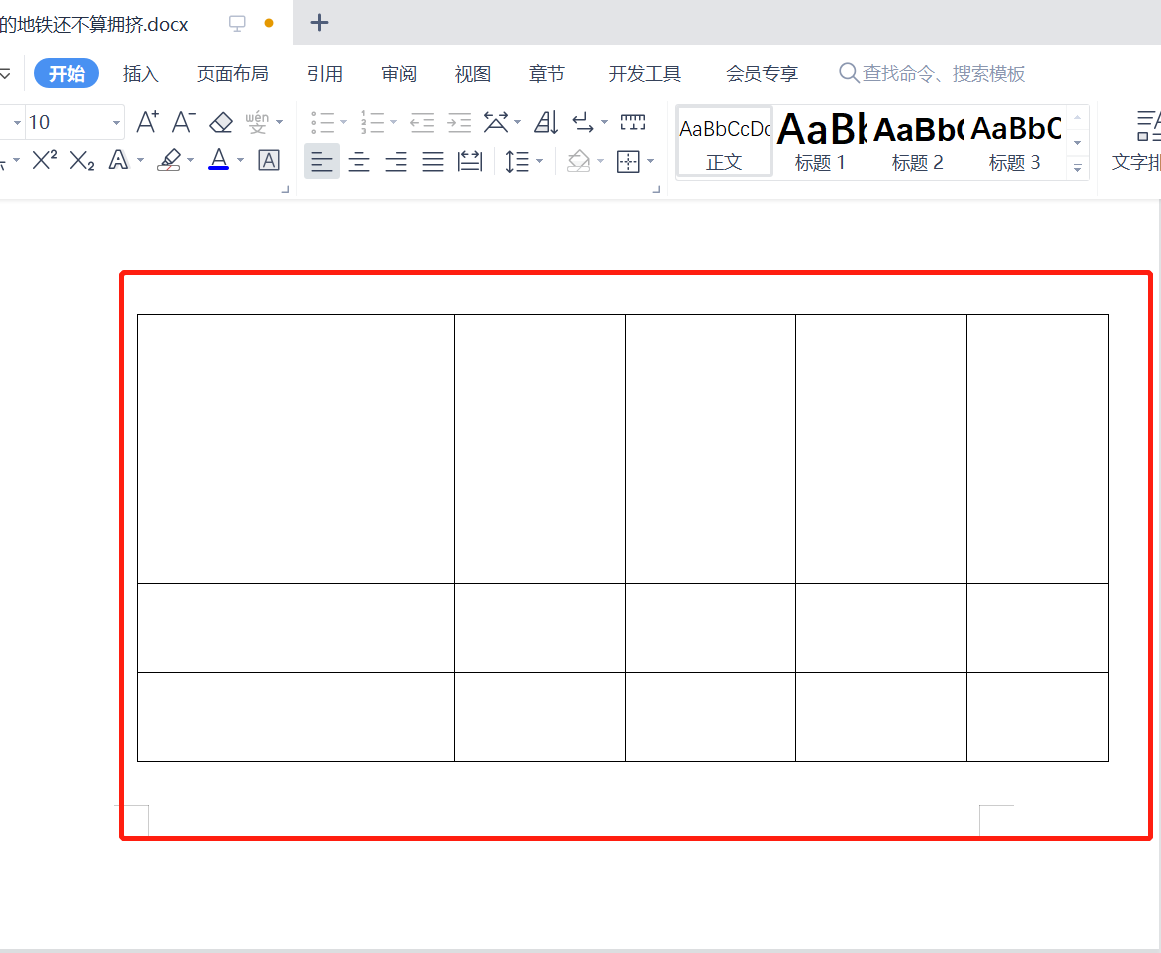Expand highlight color dropdown arrow
This screenshot has height=953, width=1161.
coord(190,160)
